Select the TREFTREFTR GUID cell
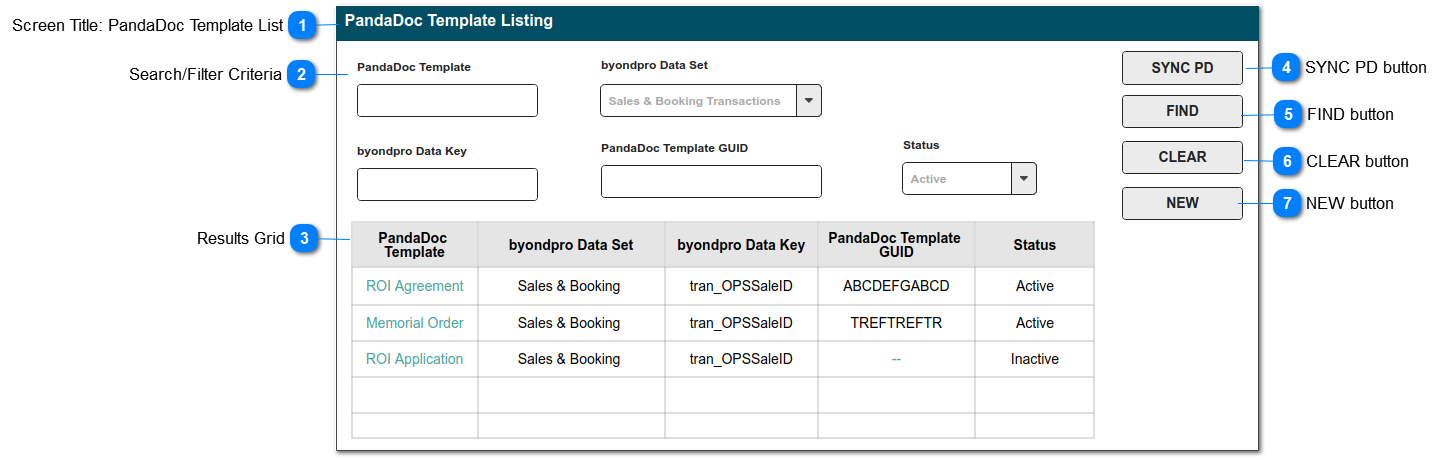This screenshot has width=1443, height=460. pos(896,323)
